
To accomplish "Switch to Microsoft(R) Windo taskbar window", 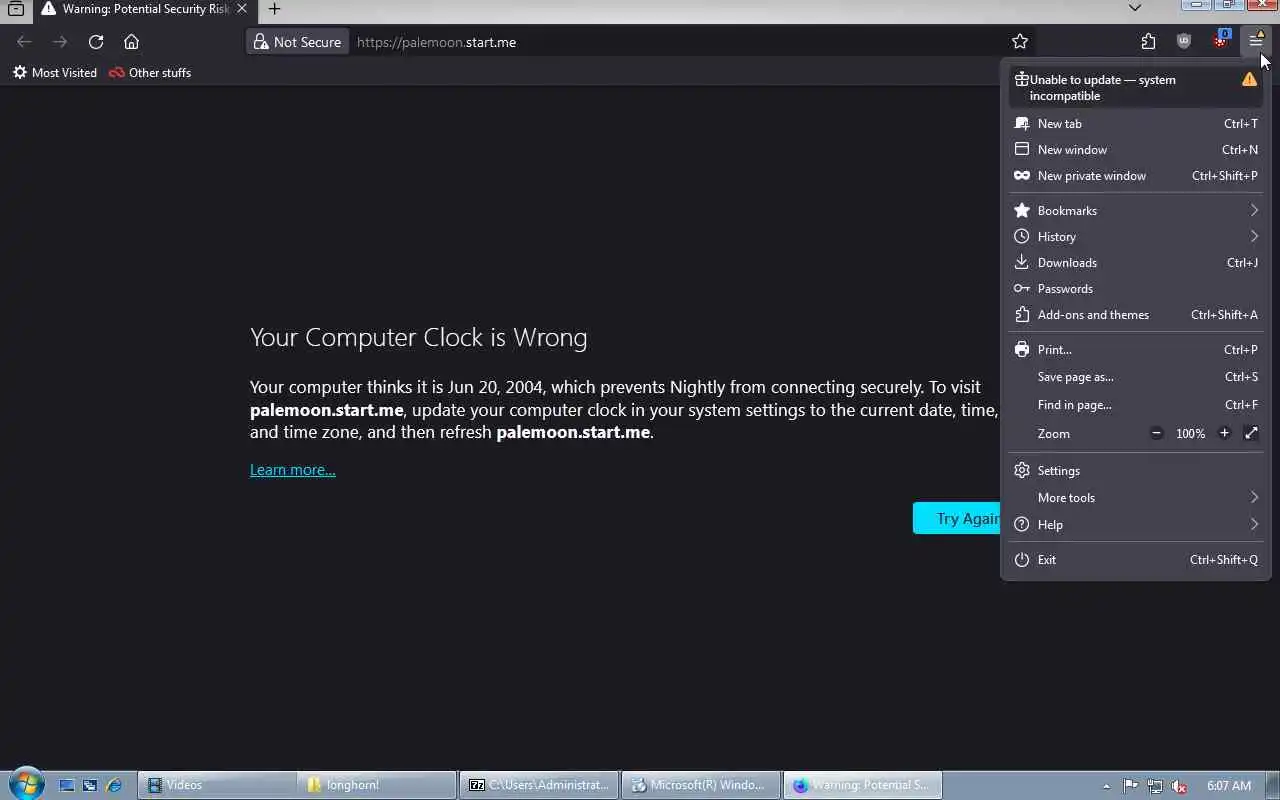I will 701,785.
